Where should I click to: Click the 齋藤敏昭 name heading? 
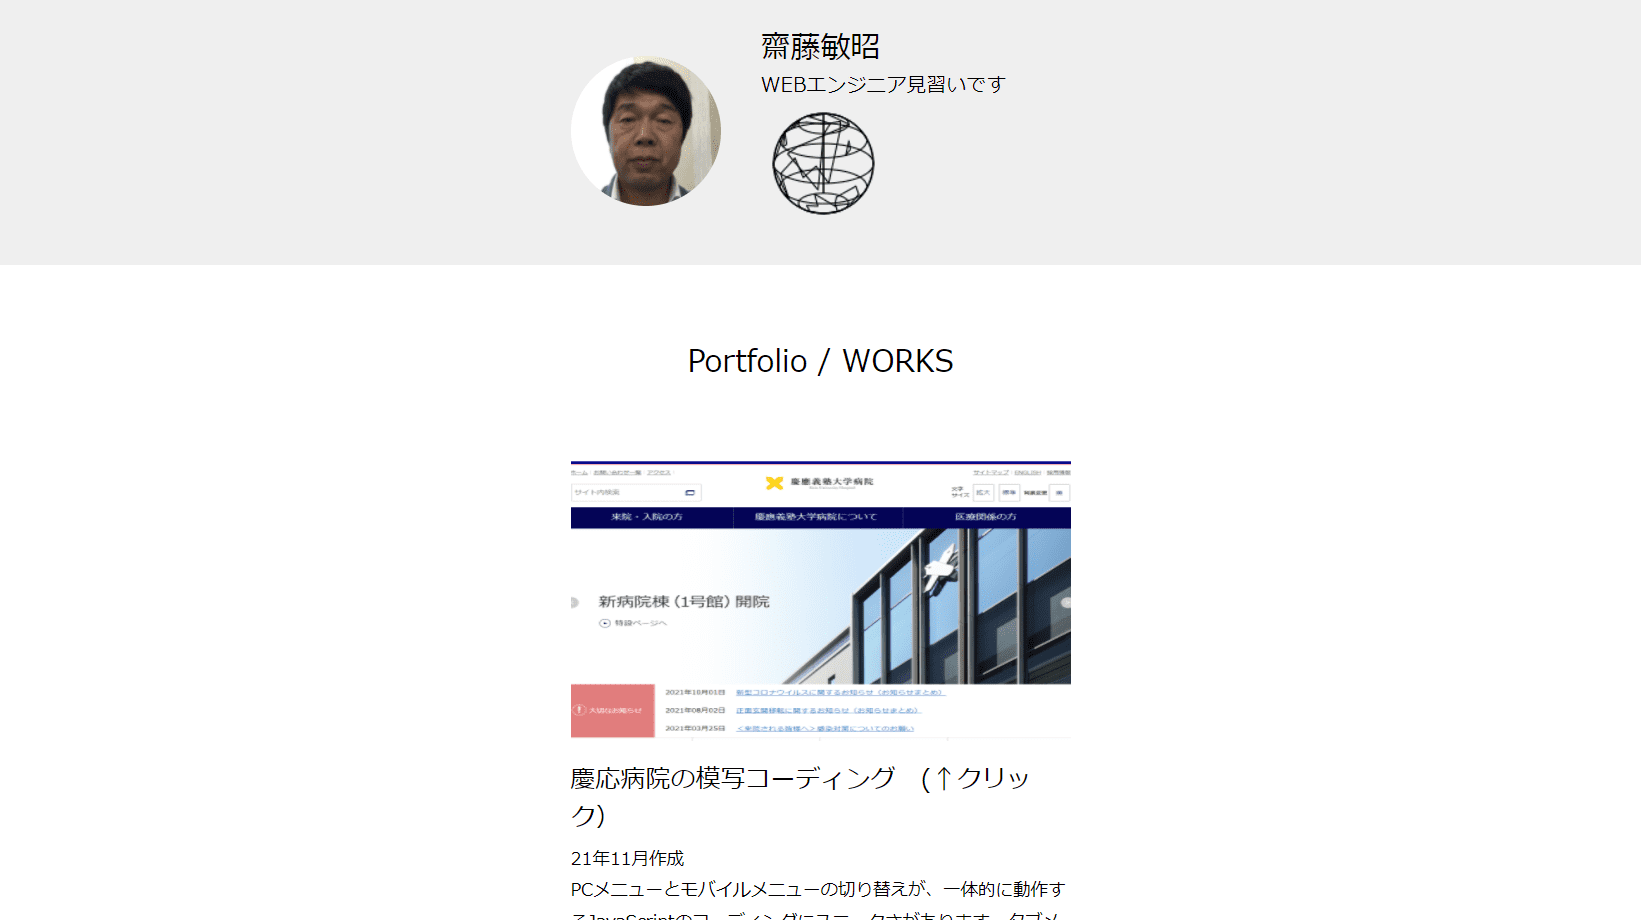(x=820, y=47)
